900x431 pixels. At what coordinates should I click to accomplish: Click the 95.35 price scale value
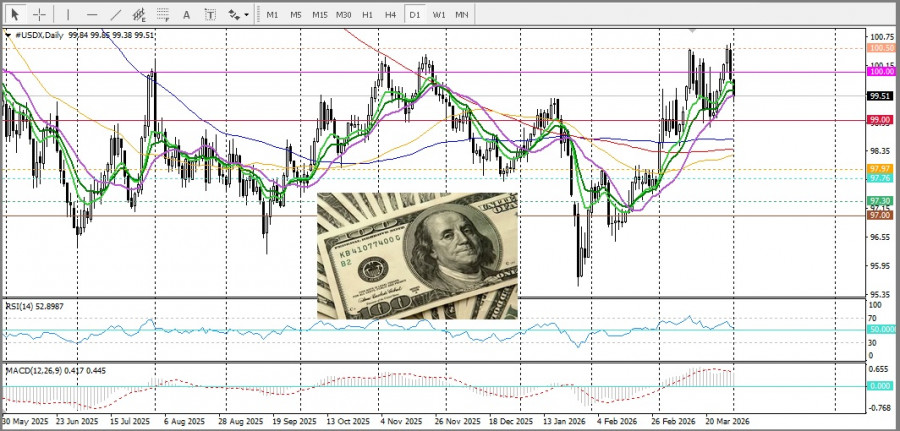(882, 293)
